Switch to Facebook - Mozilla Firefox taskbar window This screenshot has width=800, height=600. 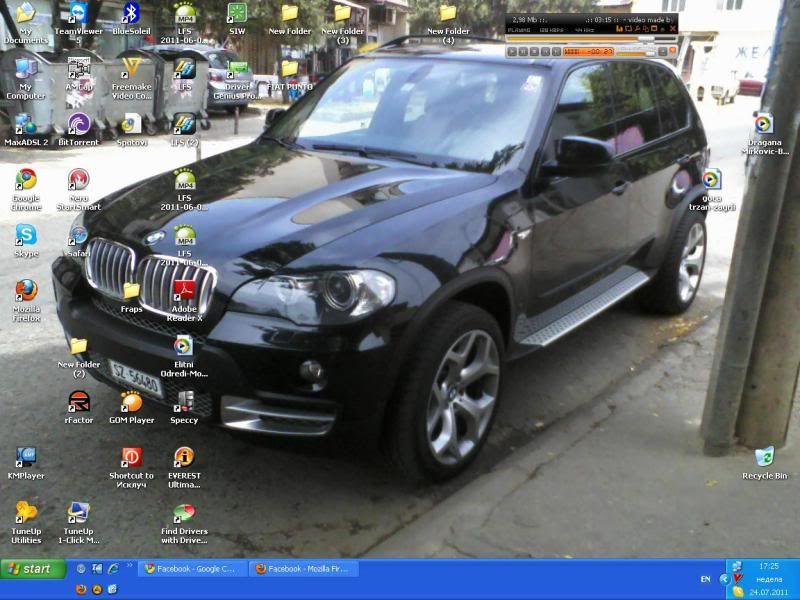pyautogui.click(x=304, y=568)
